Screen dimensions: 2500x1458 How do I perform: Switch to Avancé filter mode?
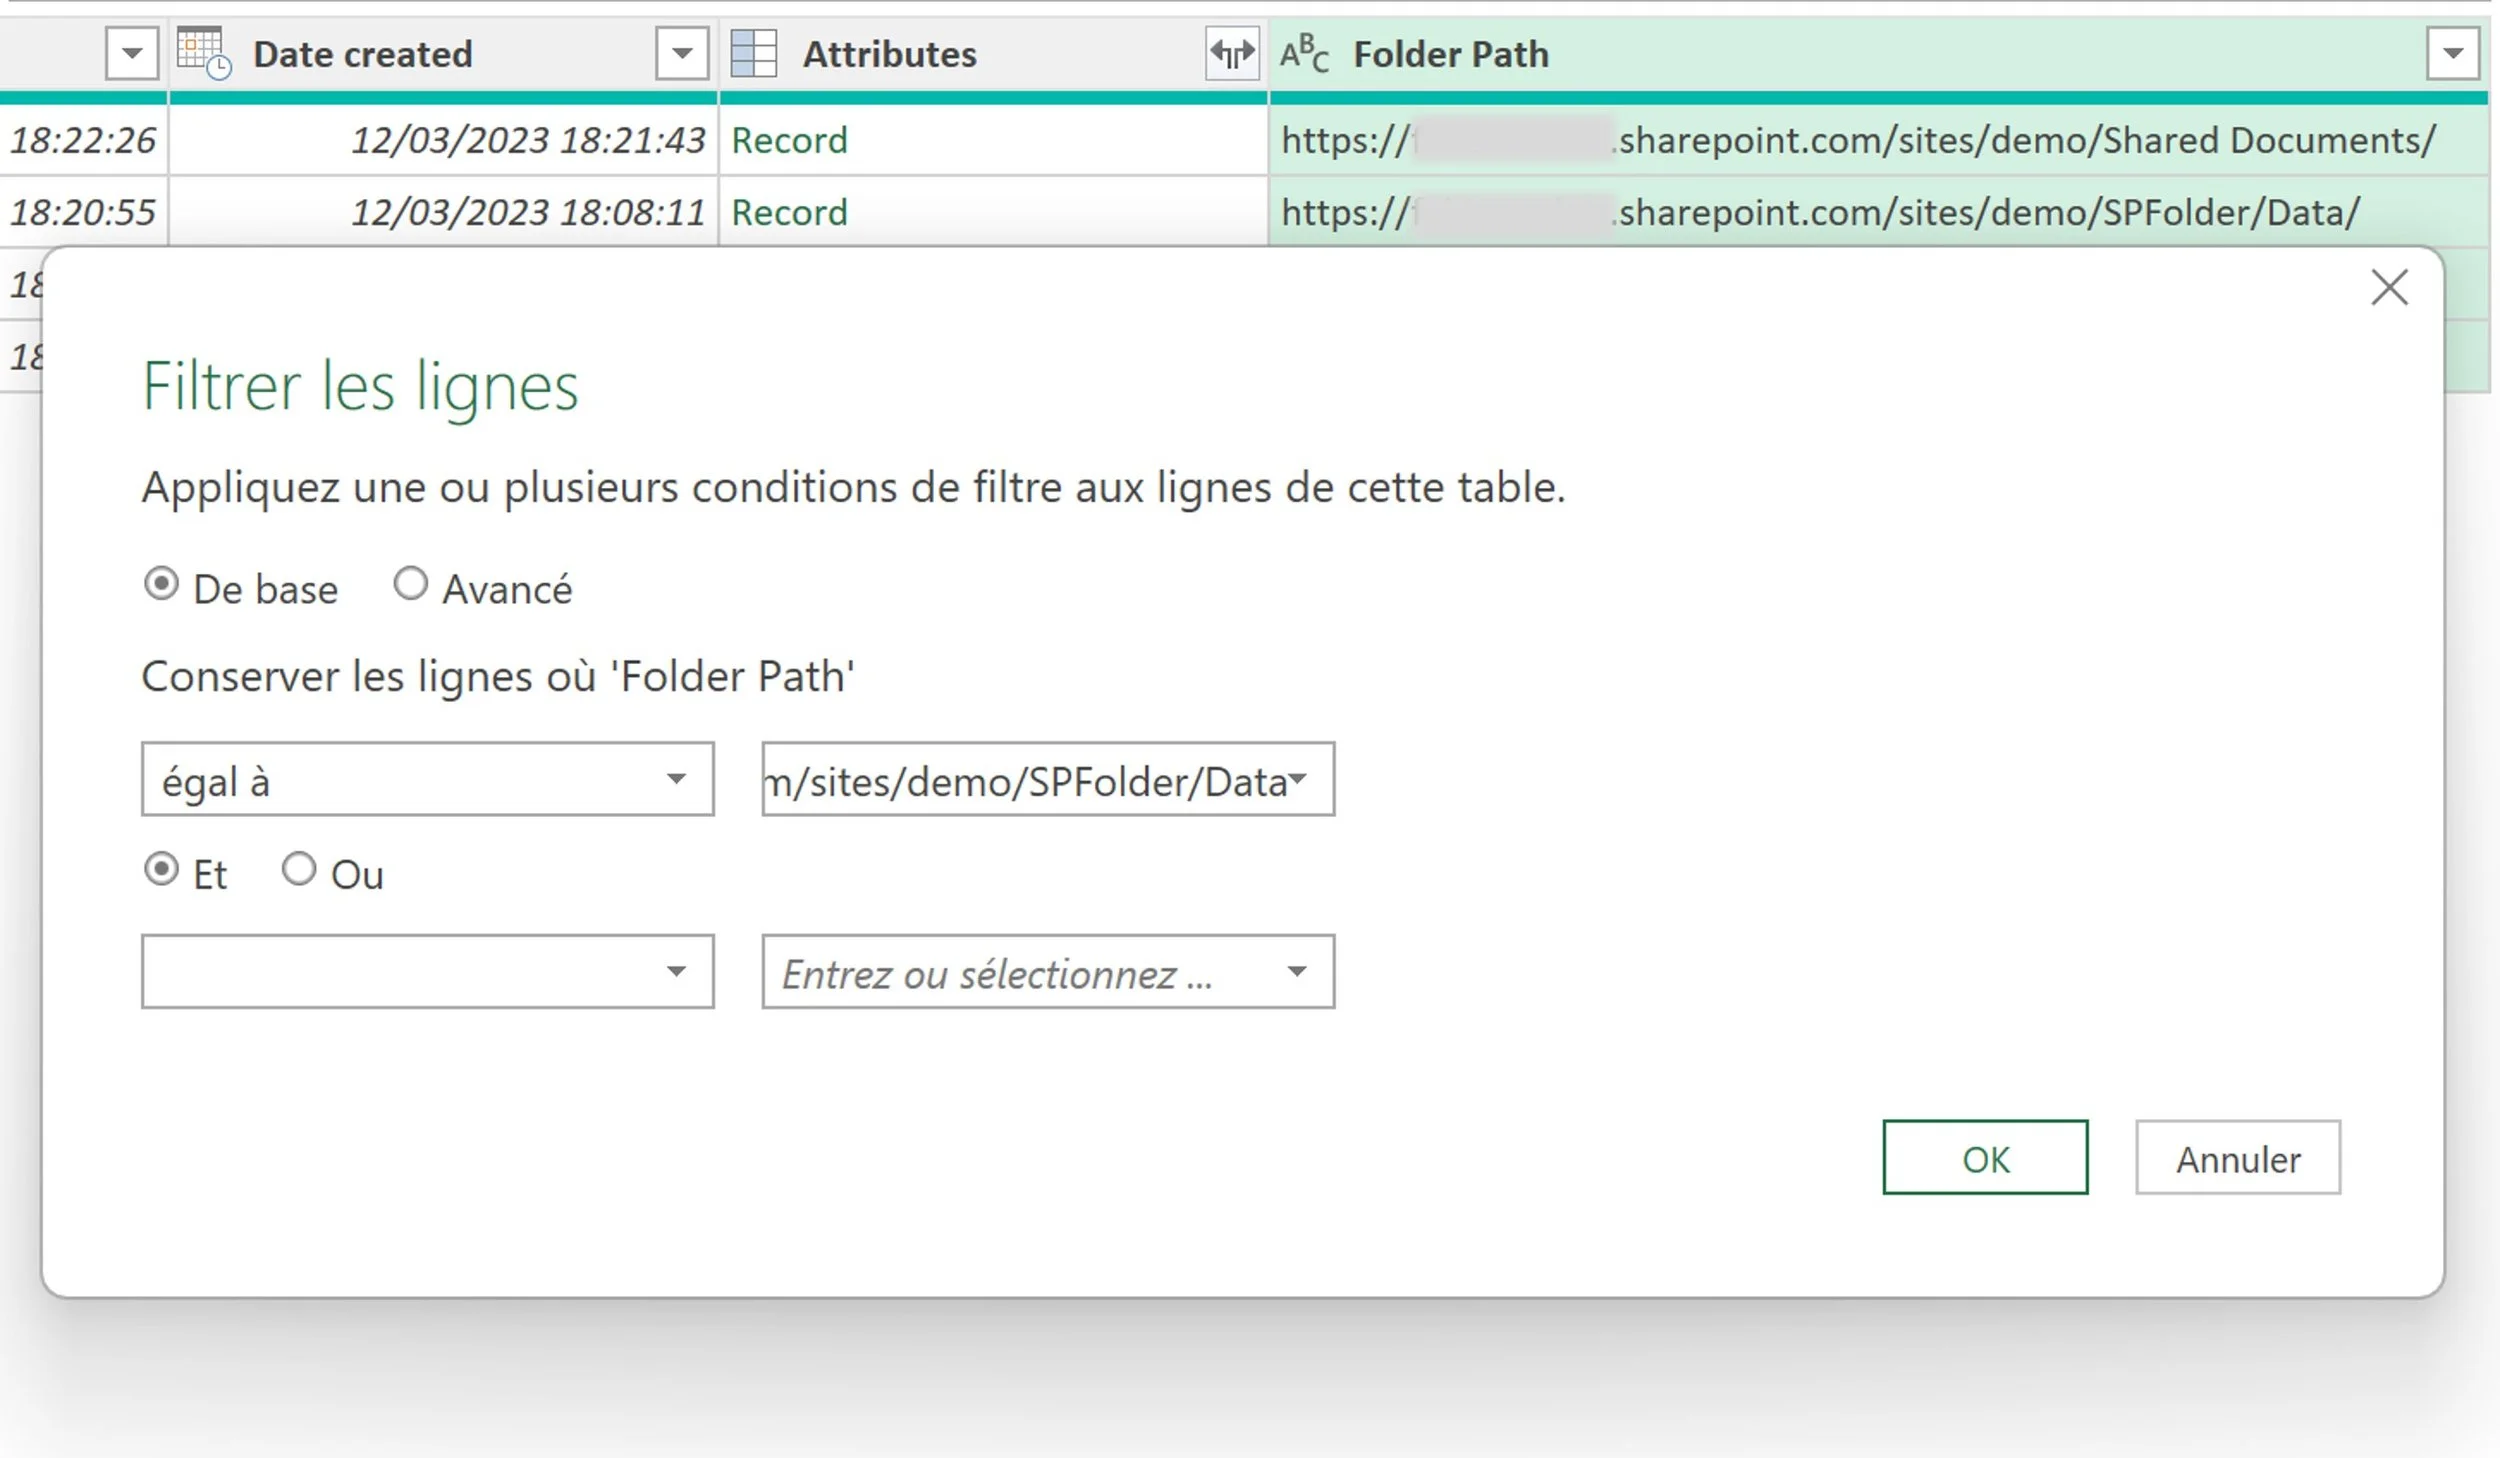pyautogui.click(x=411, y=585)
